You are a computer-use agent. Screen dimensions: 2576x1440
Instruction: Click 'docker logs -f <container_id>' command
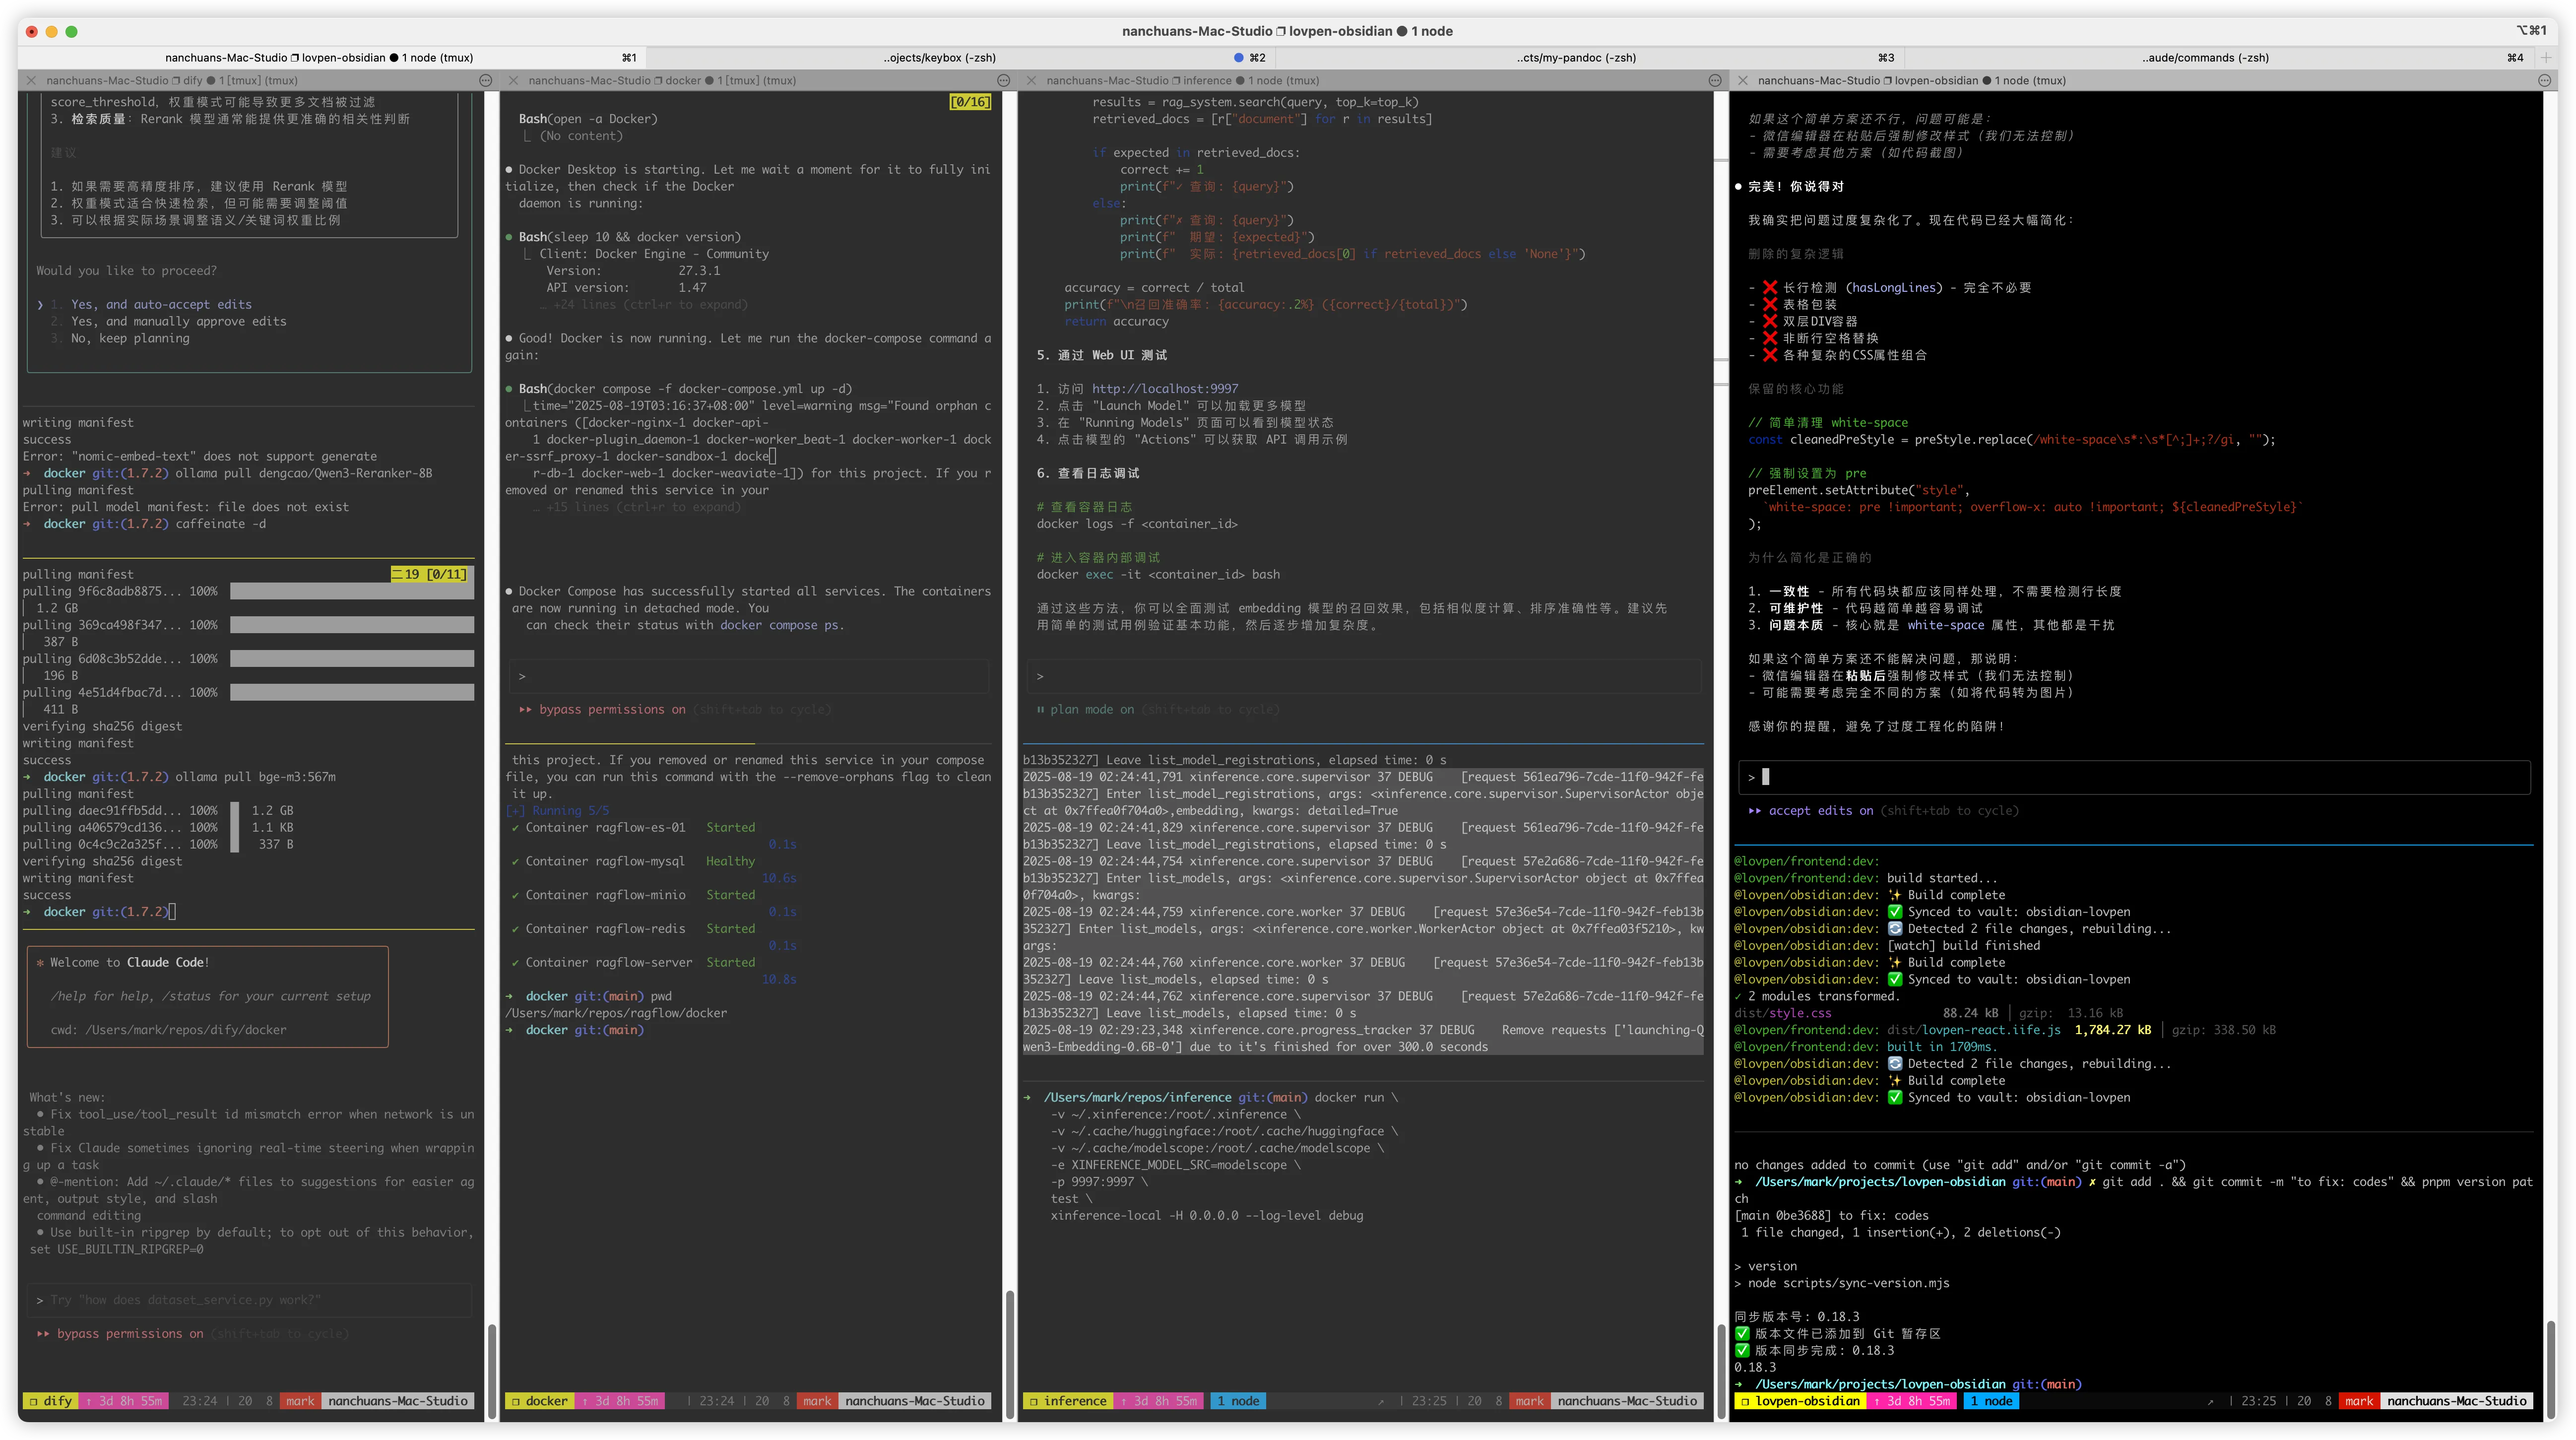1137,524
